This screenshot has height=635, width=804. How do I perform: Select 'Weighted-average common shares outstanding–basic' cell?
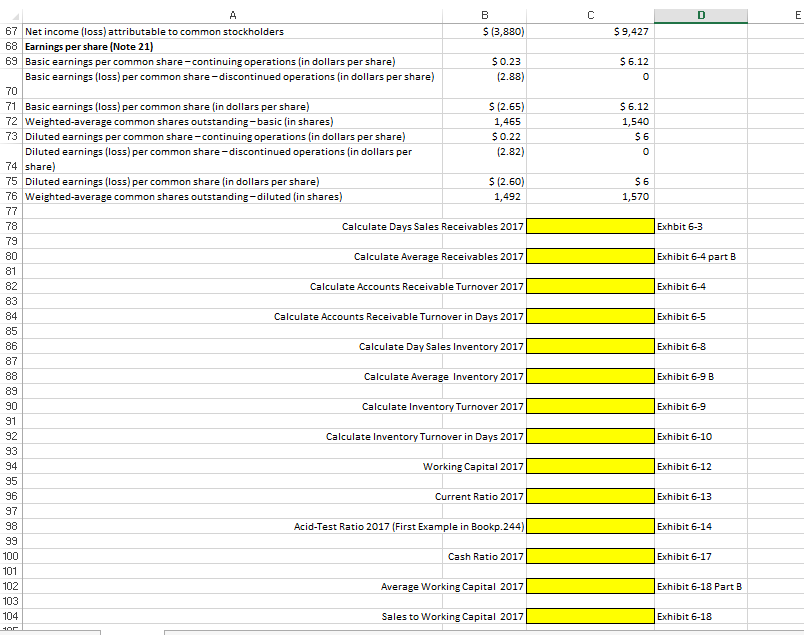tap(232, 121)
